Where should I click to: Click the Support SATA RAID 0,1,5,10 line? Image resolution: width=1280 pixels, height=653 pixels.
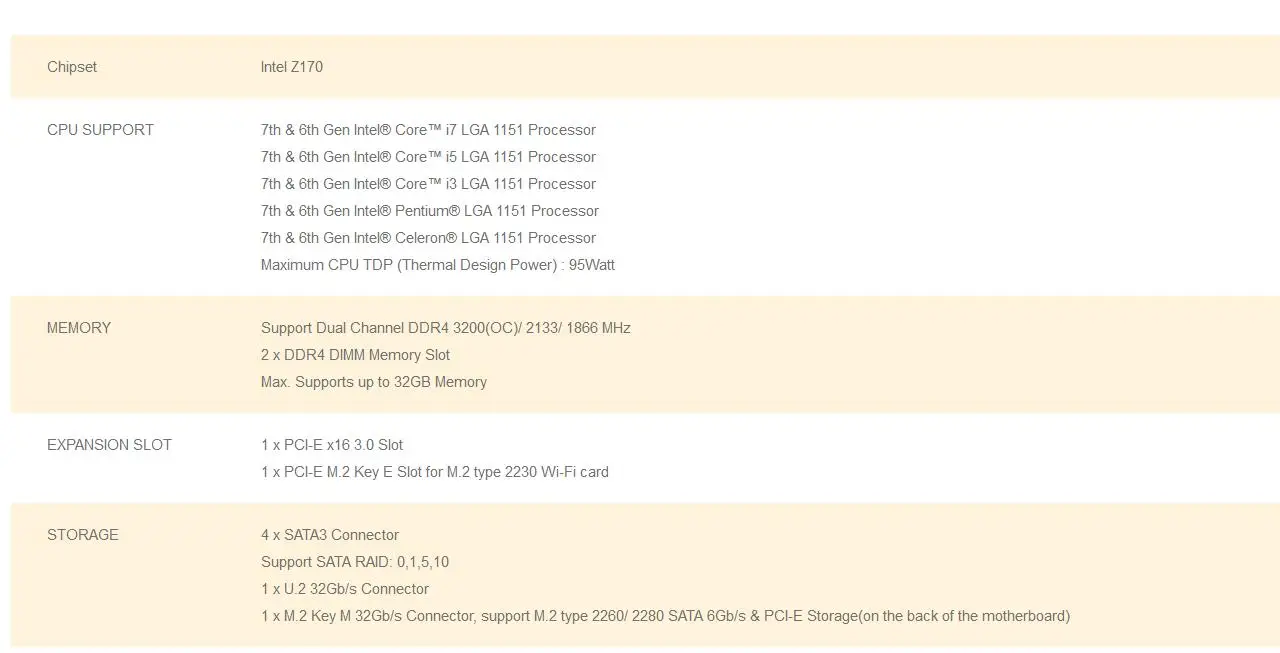tap(355, 562)
